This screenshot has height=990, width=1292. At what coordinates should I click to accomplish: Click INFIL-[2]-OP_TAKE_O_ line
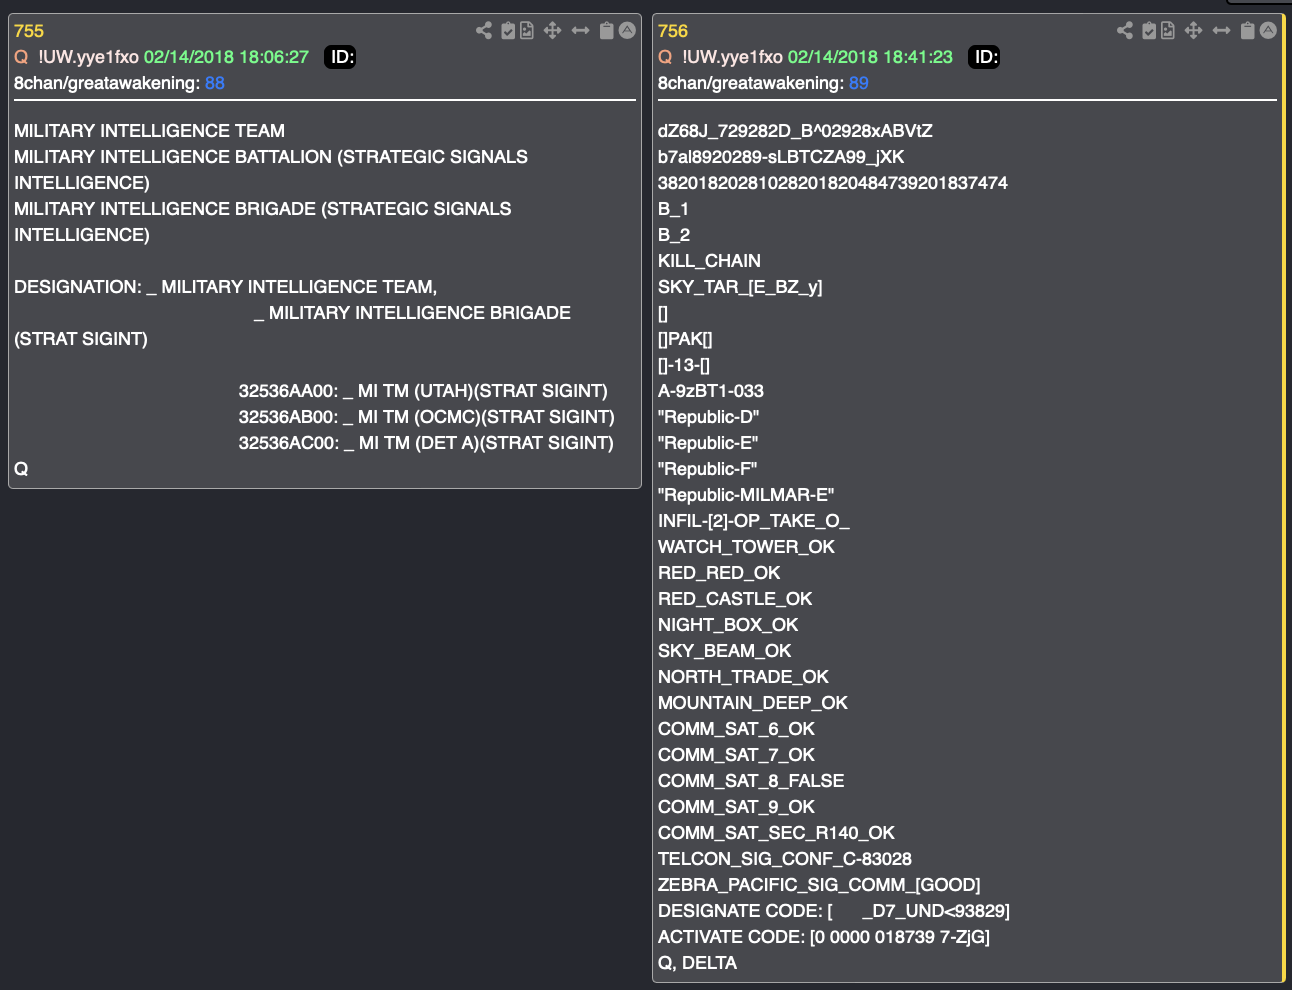(754, 521)
